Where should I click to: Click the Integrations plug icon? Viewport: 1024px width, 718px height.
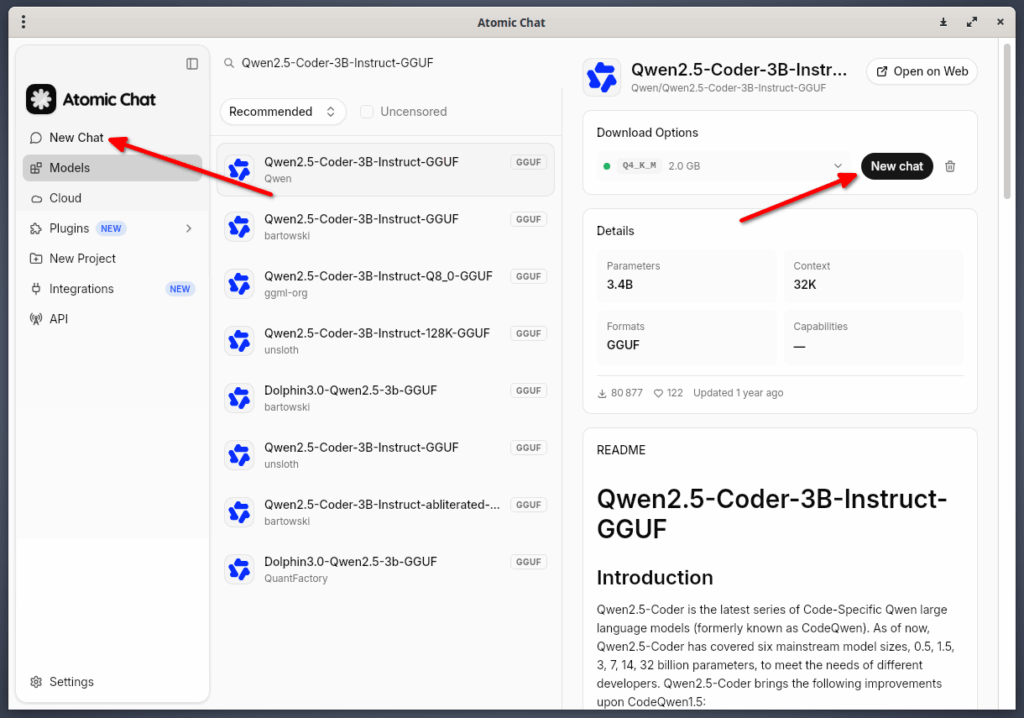pyautogui.click(x=36, y=289)
